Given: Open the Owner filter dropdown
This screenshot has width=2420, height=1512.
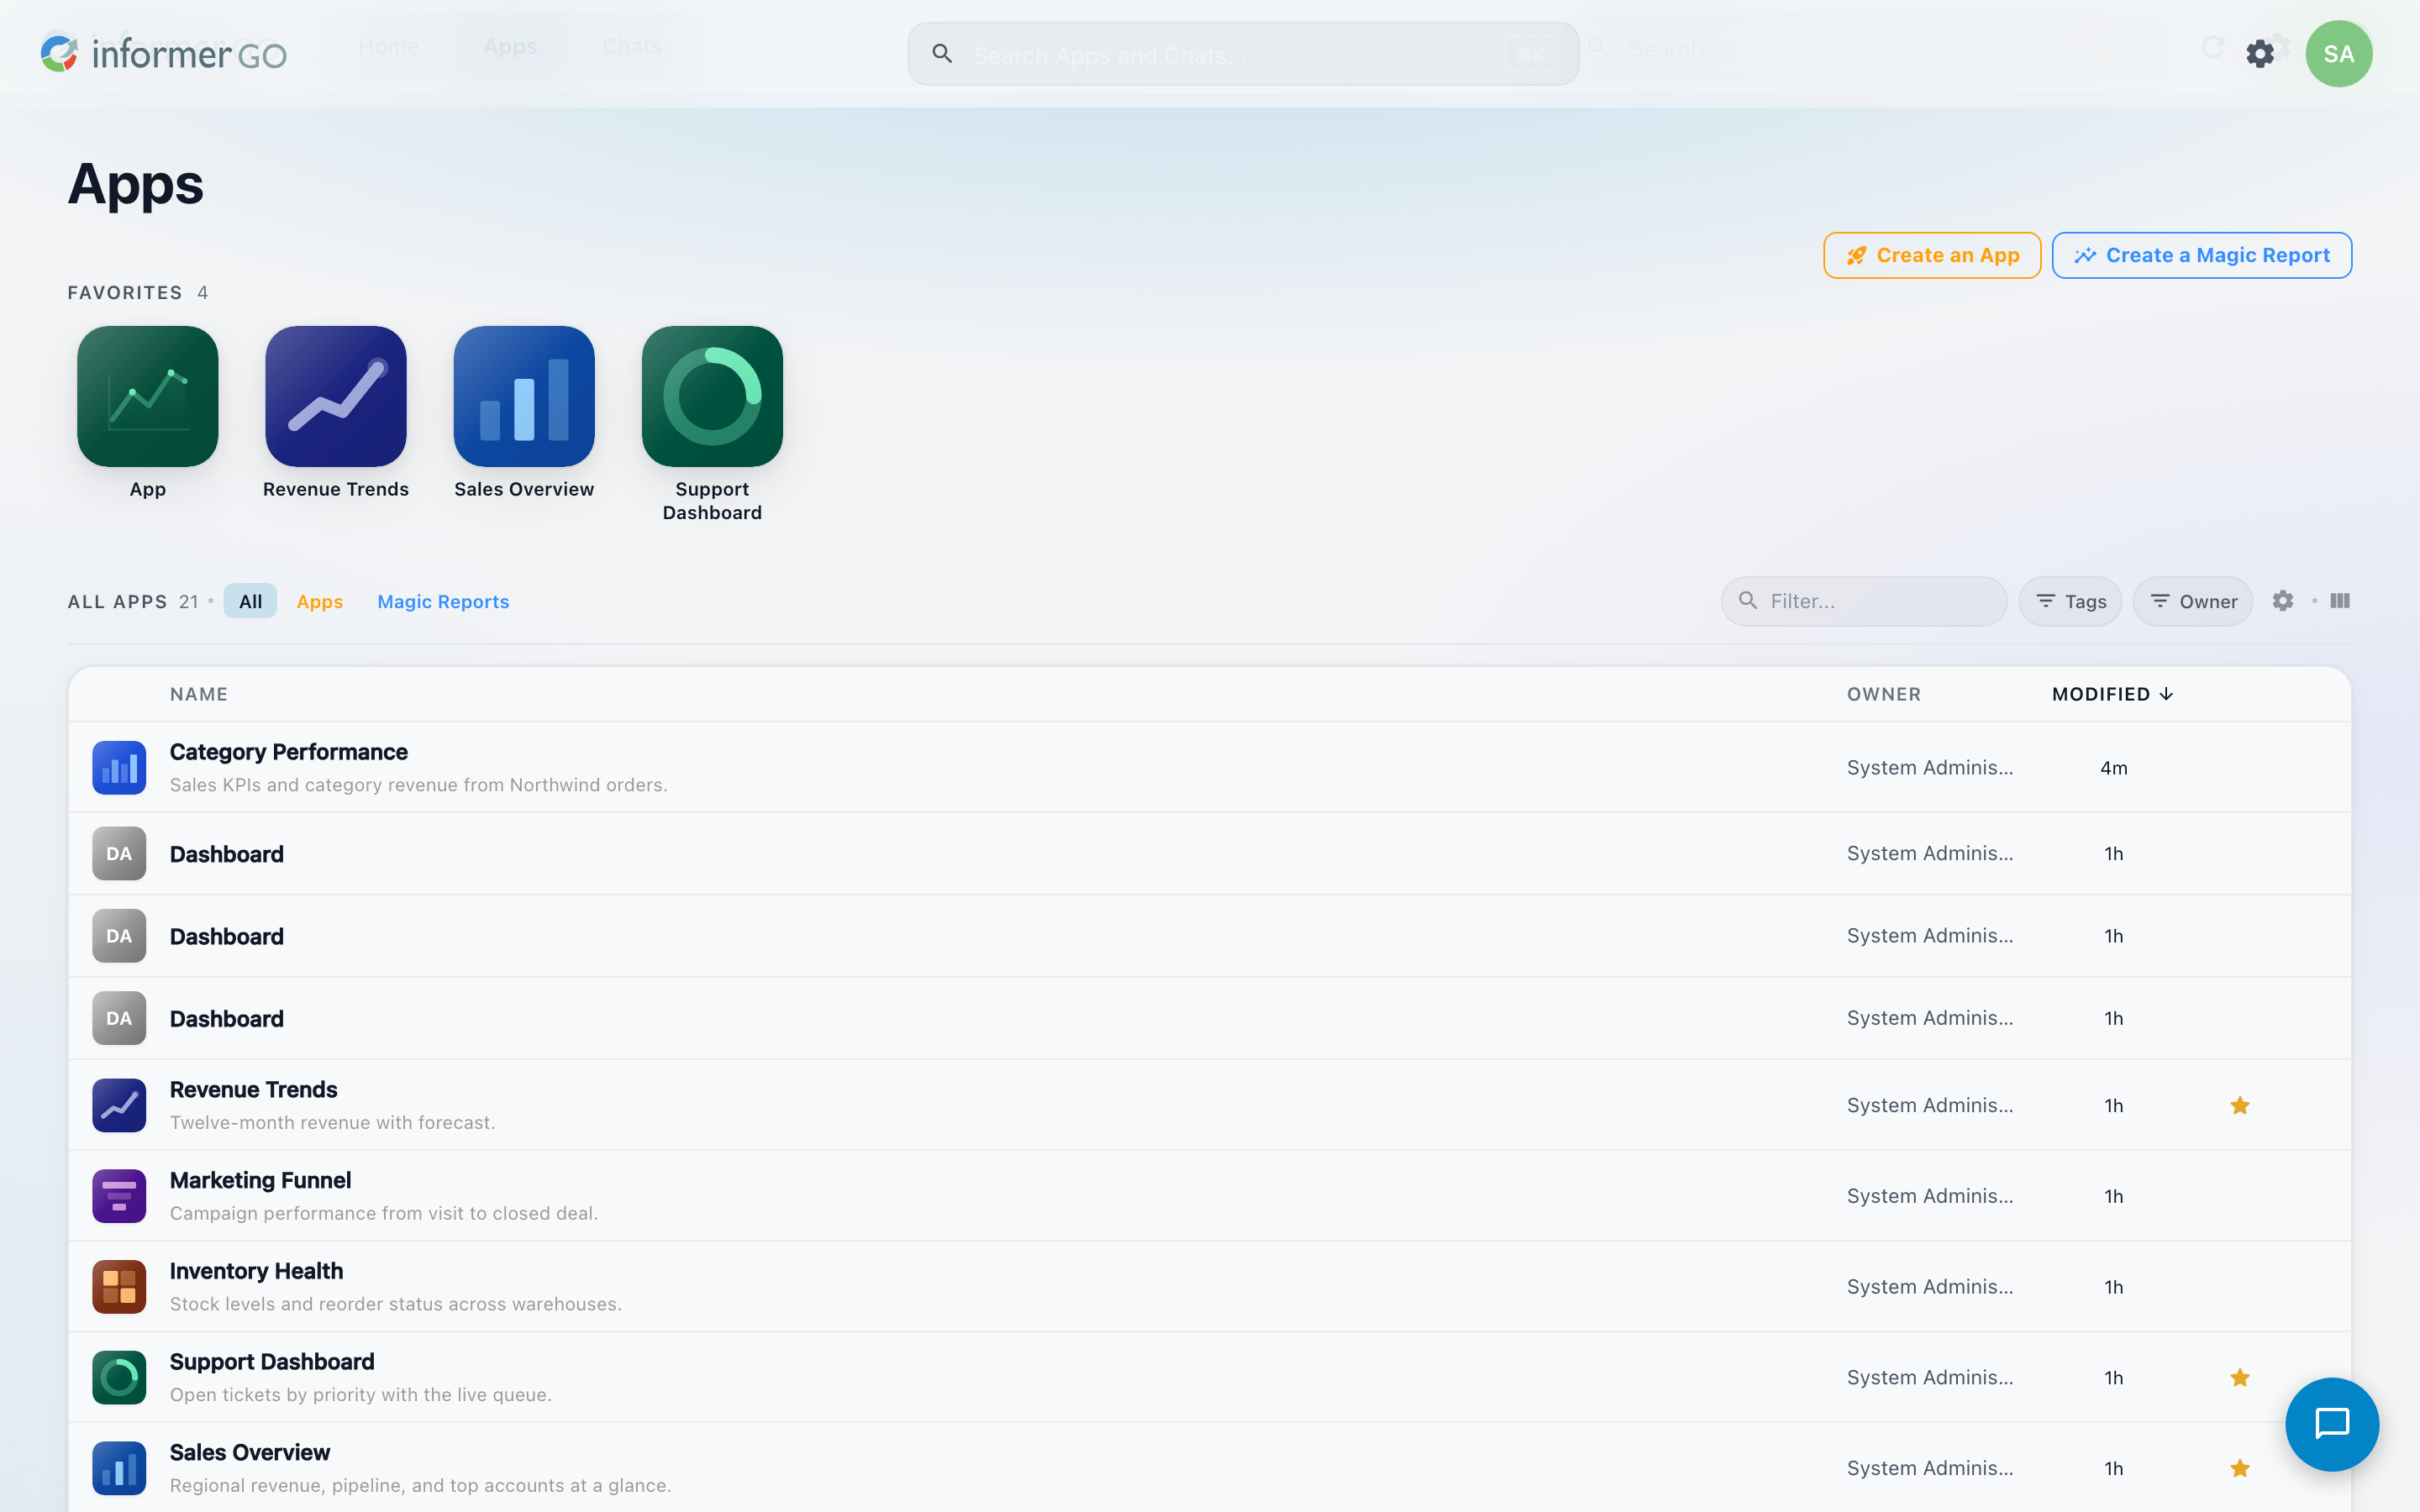Looking at the screenshot, I should [2193, 601].
